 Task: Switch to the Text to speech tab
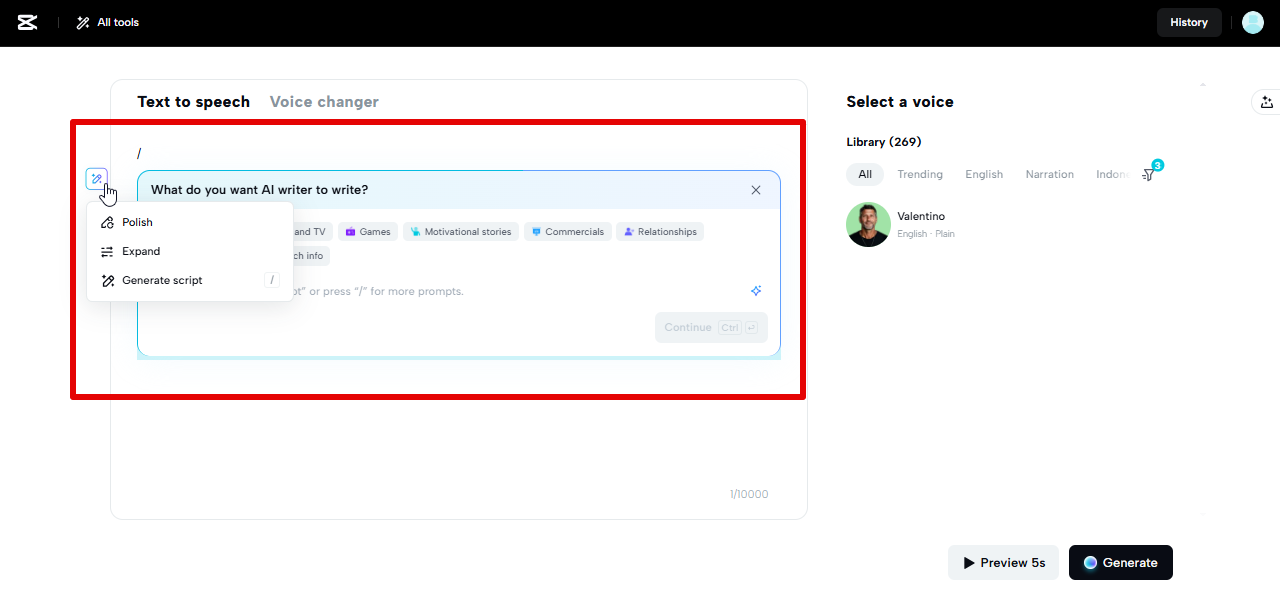click(x=194, y=101)
